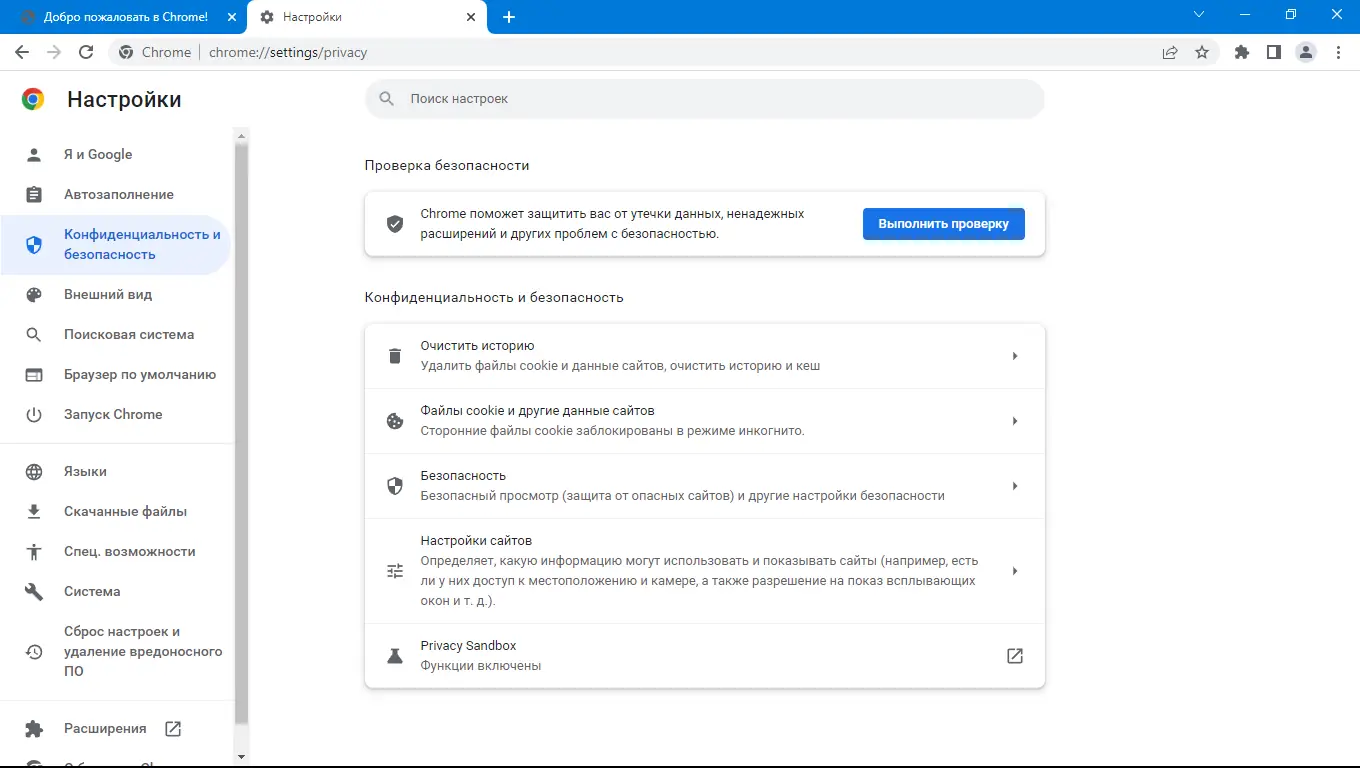The height and width of the screenshot is (768, 1360).
Task: Close the Настройки tab
Action: pos(471,17)
